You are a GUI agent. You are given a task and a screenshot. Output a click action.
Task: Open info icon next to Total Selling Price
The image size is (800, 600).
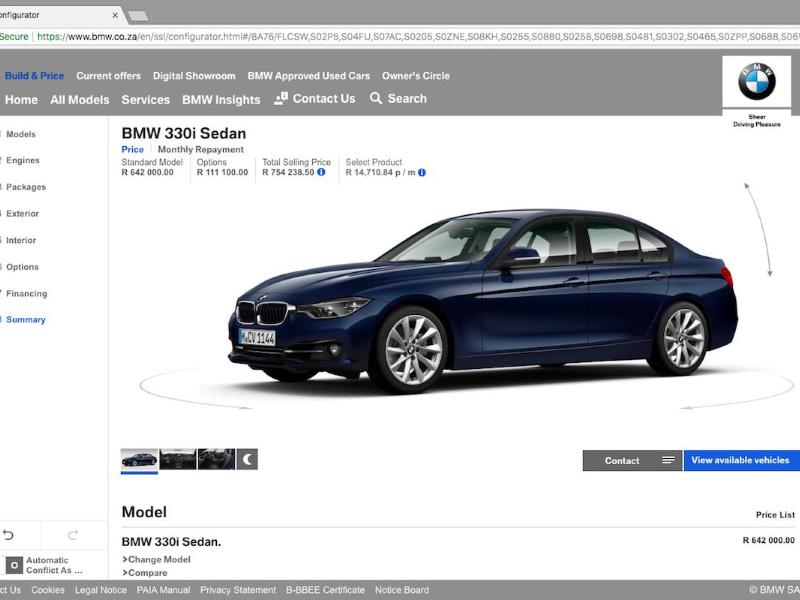tap(321, 172)
